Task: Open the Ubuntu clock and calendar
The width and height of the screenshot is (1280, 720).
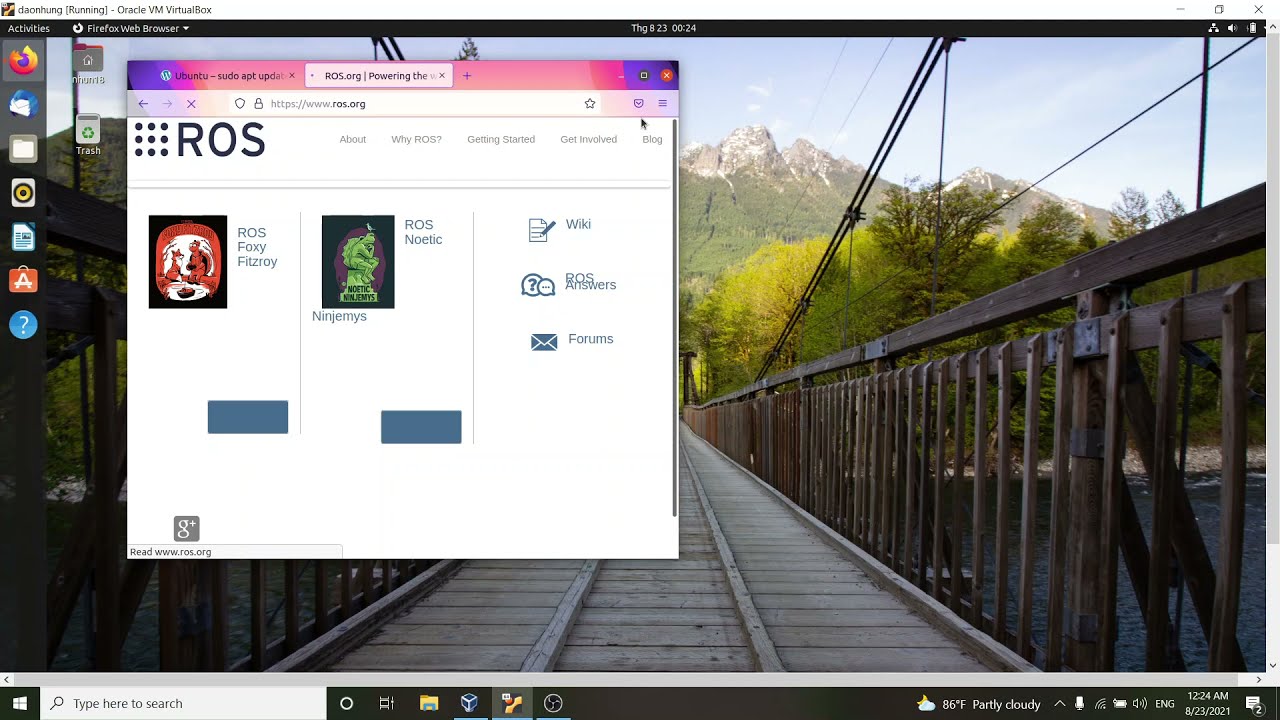Action: pyautogui.click(x=663, y=28)
